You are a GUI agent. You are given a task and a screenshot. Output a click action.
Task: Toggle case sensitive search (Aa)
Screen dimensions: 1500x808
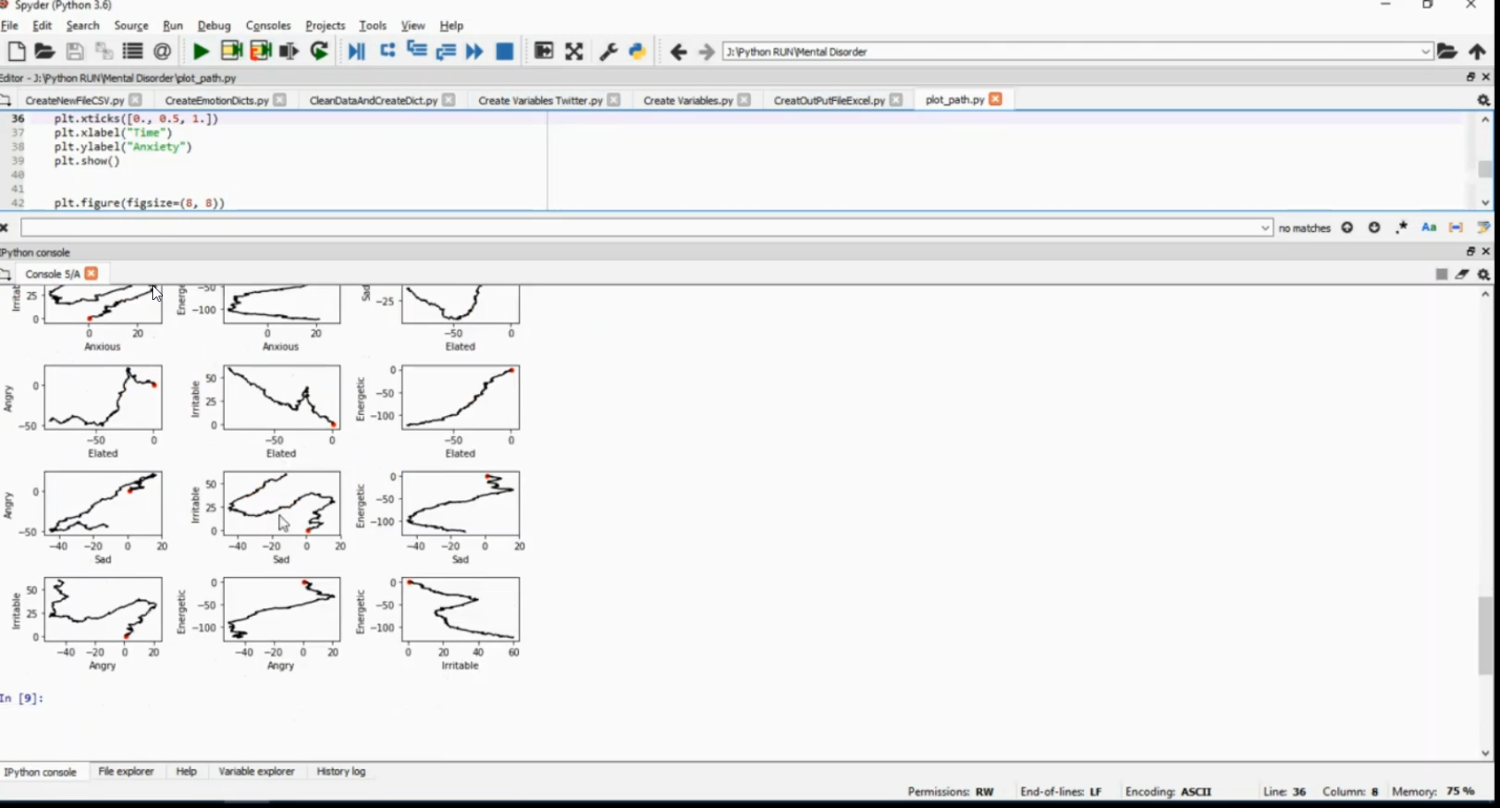click(1429, 228)
